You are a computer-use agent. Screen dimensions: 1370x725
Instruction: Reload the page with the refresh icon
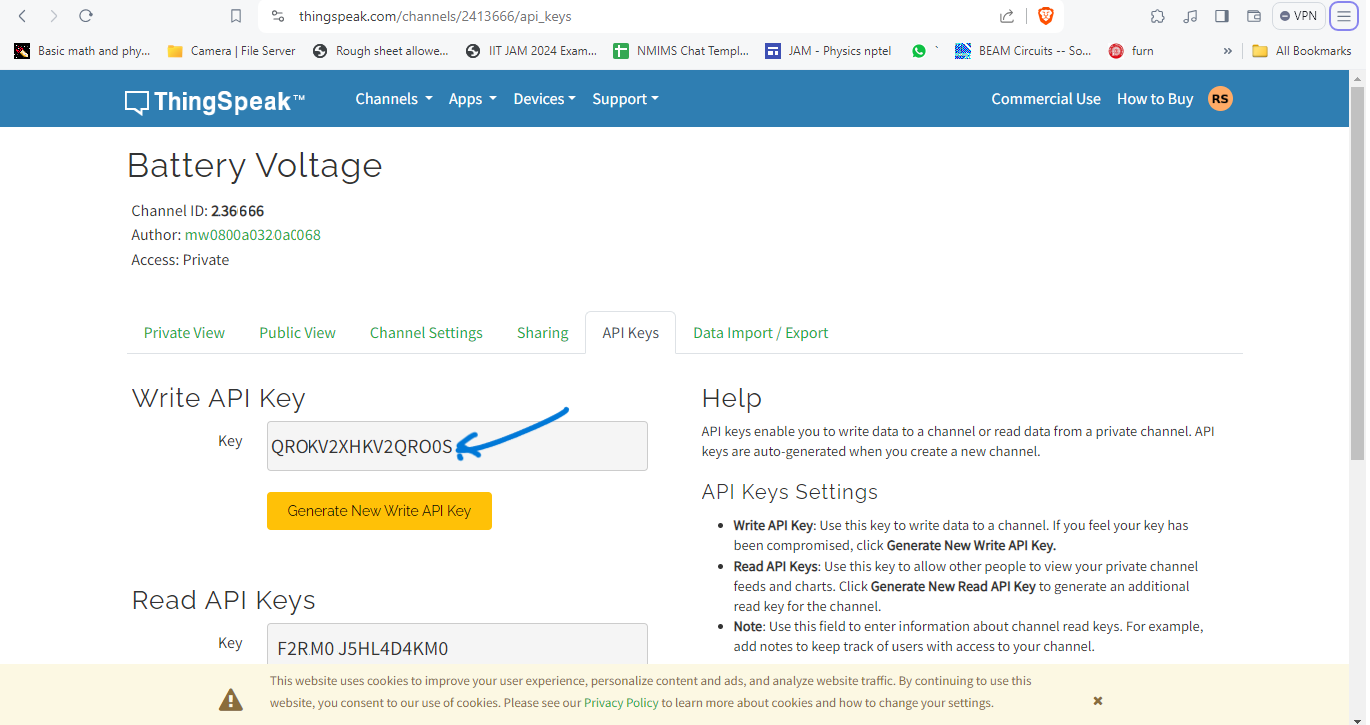coord(86,16)
